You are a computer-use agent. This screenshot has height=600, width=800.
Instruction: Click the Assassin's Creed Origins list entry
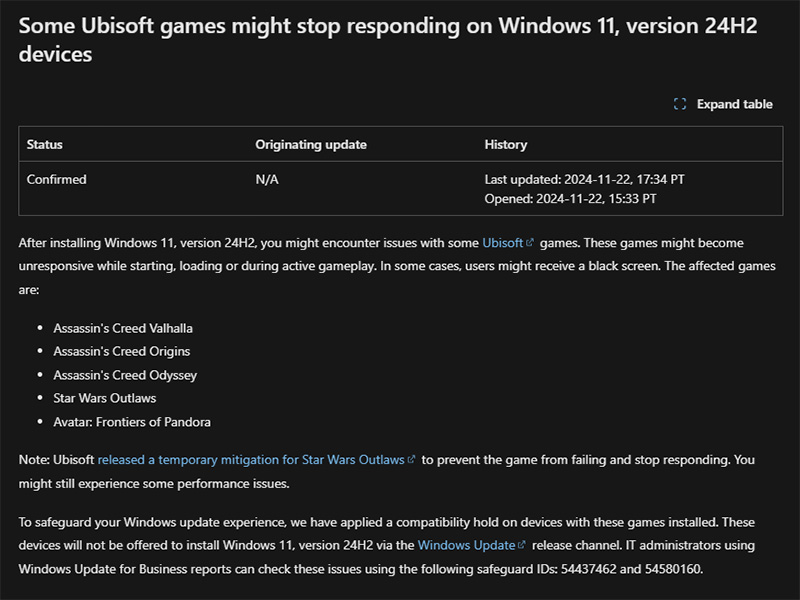point(122,351)
